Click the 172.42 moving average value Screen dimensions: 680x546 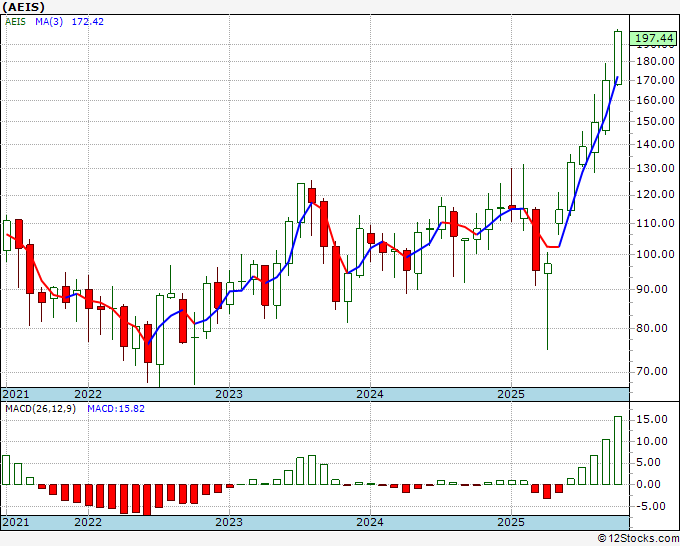pyautogui.click(x=88, y=21)
